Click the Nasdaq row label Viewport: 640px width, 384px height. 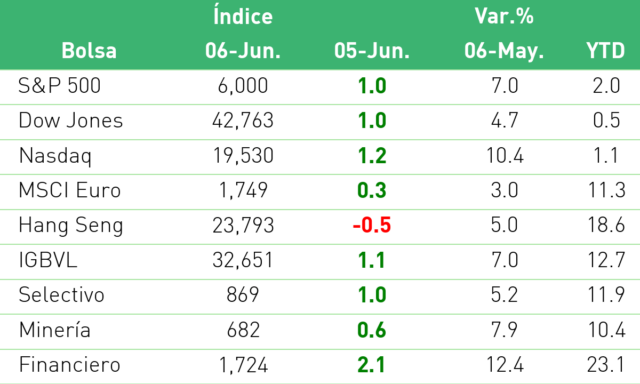[55, 156]
